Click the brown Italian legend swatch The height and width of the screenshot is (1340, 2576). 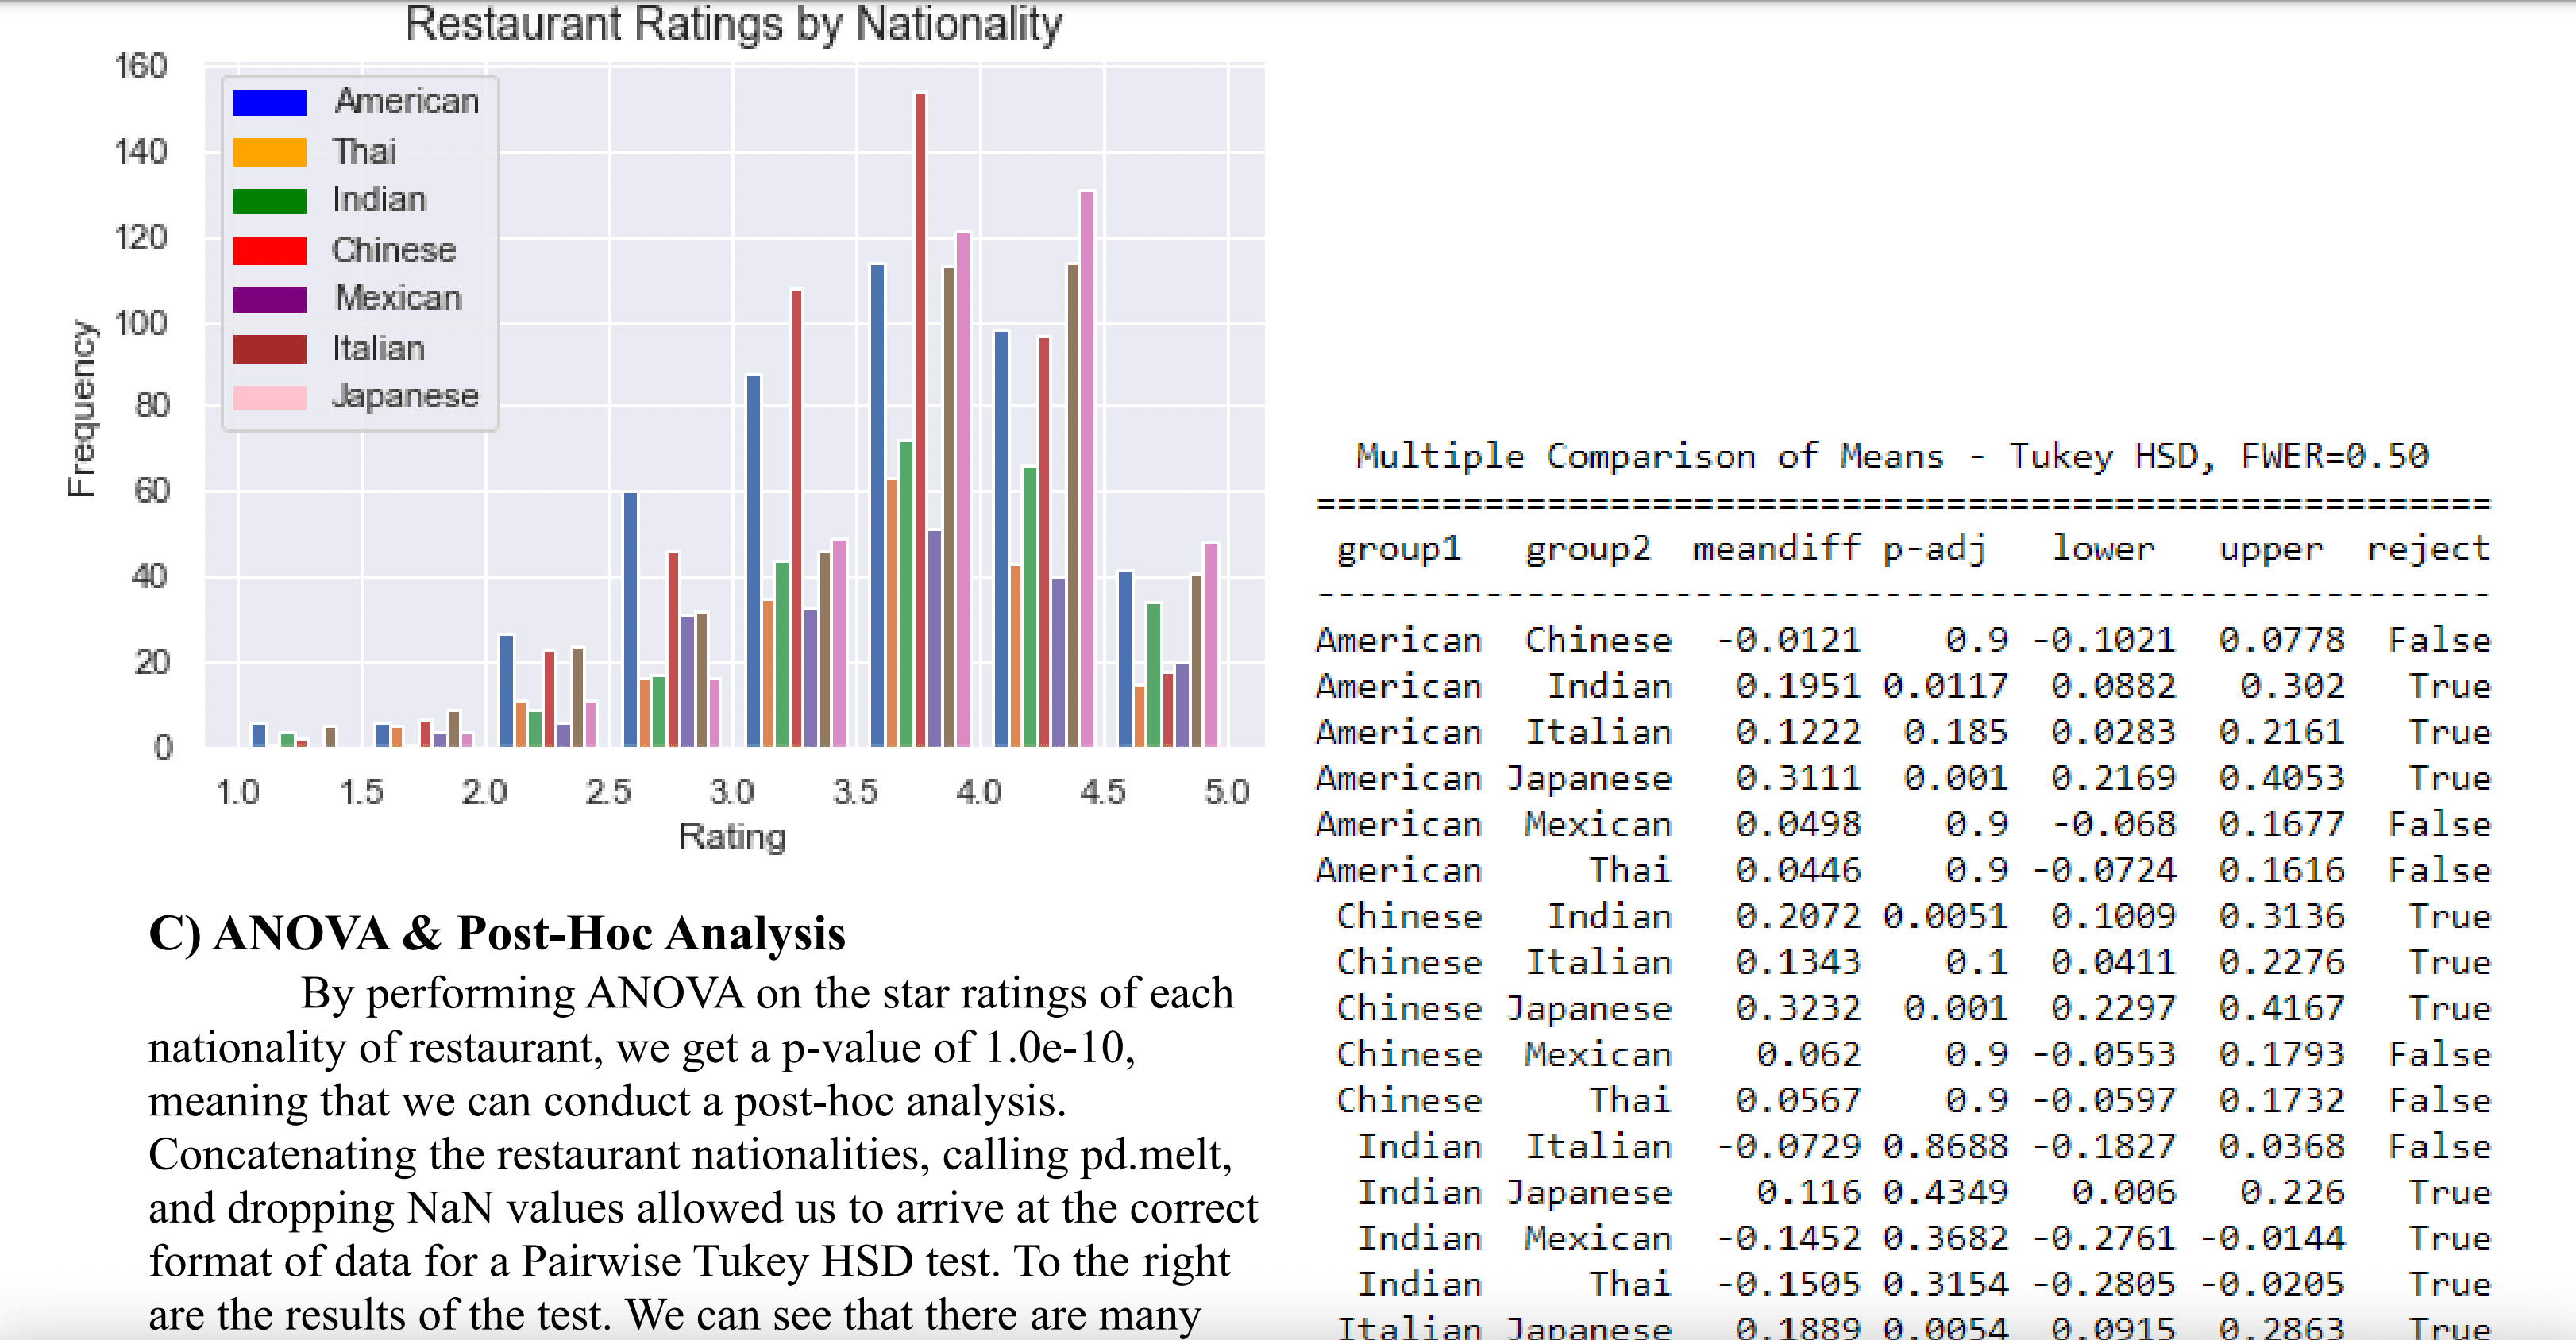tap(269, 348)
